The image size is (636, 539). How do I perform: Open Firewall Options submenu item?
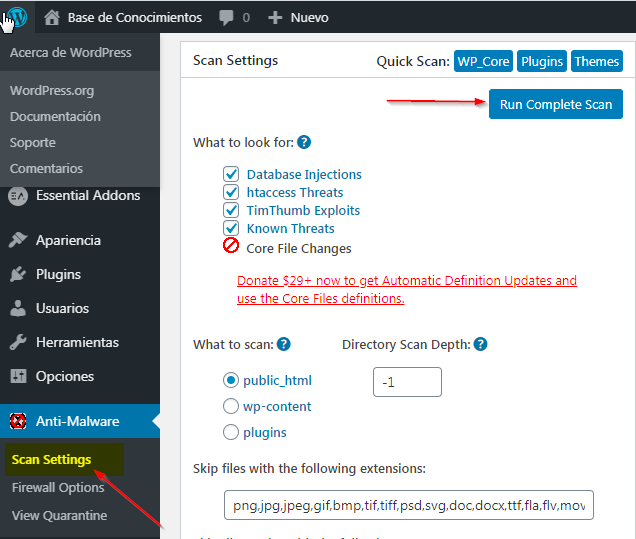tap(58, 488)
